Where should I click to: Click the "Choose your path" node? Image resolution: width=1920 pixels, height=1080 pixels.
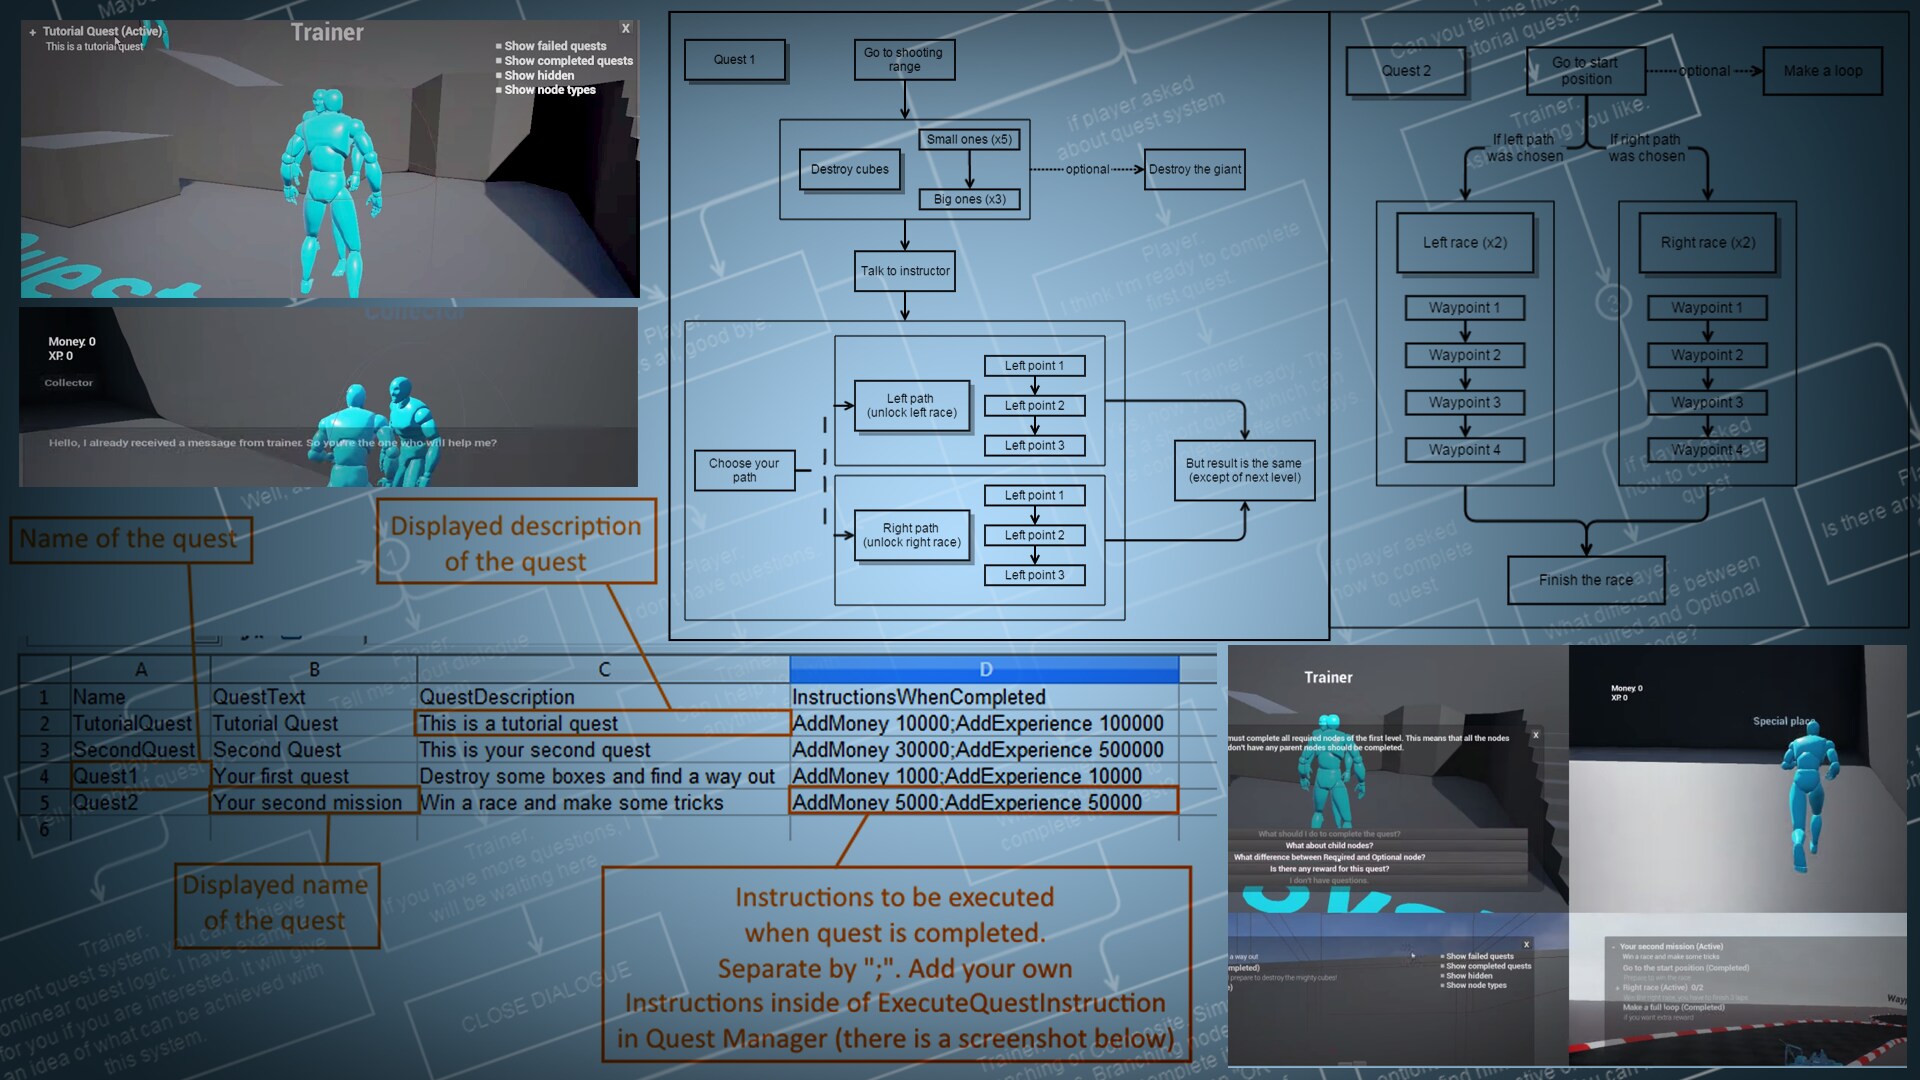[x=744, y=469]
